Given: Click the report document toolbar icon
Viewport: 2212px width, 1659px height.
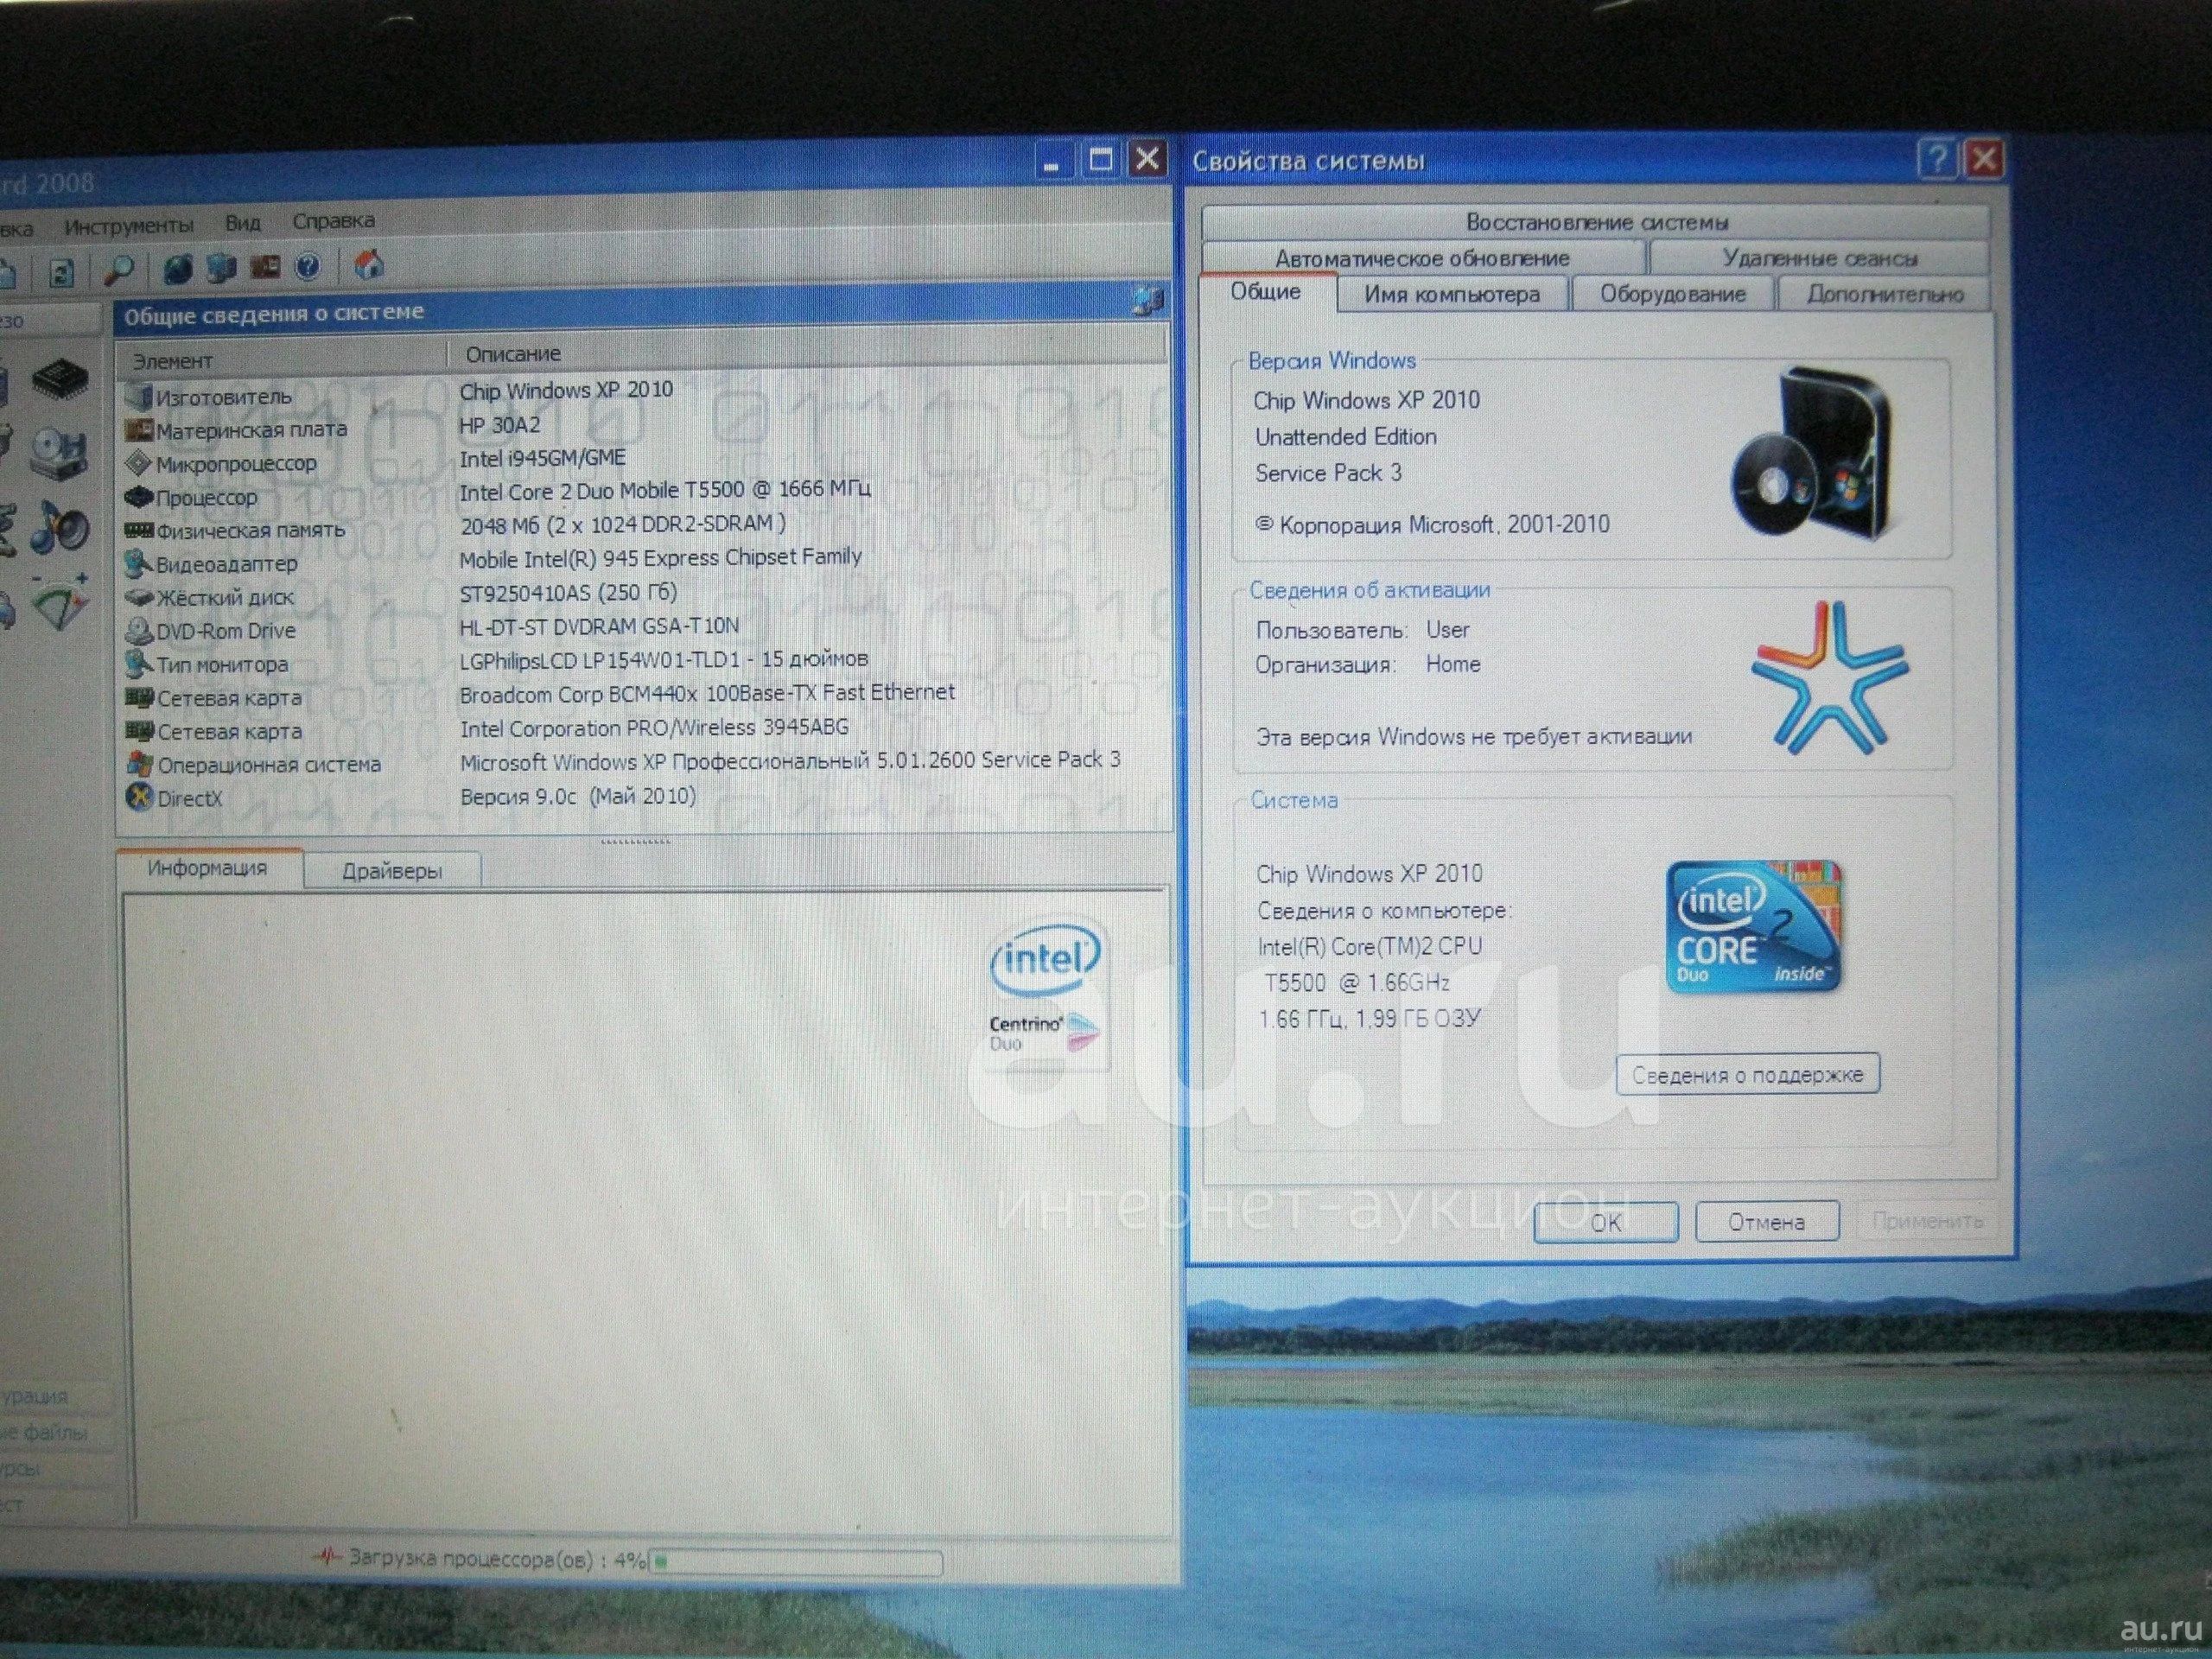Looking at the screenshot, I should point(62,271).
